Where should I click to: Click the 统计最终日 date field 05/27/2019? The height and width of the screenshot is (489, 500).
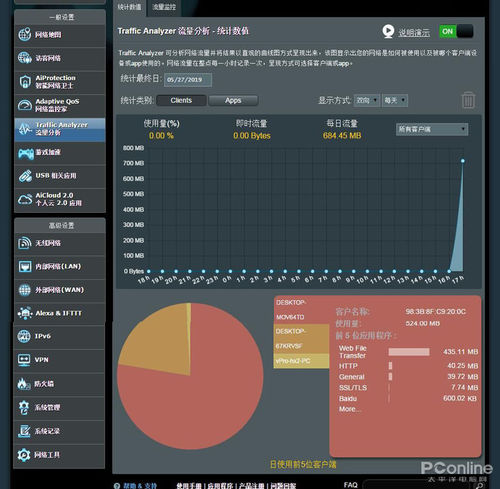coord(188,80)
